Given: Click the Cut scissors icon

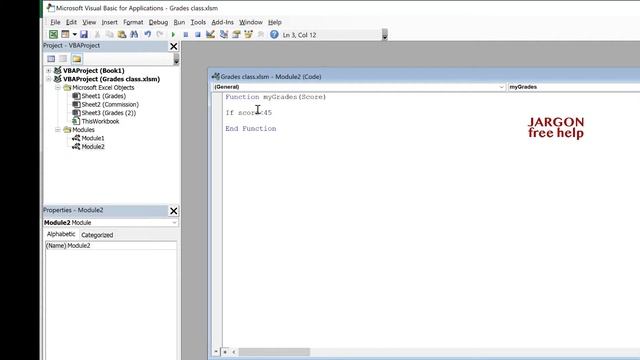Looking at the screenshot, I should pyautogui.click(x=97, y=35).
